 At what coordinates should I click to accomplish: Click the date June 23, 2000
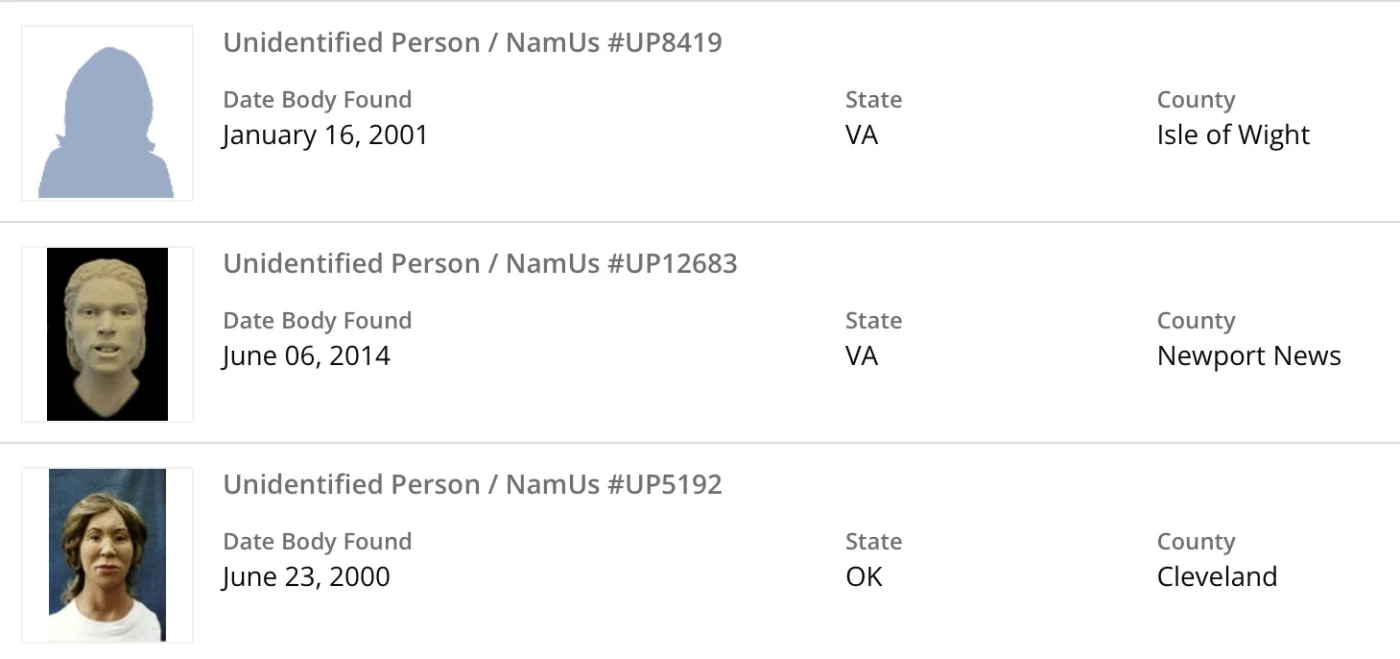click(306, 577)
